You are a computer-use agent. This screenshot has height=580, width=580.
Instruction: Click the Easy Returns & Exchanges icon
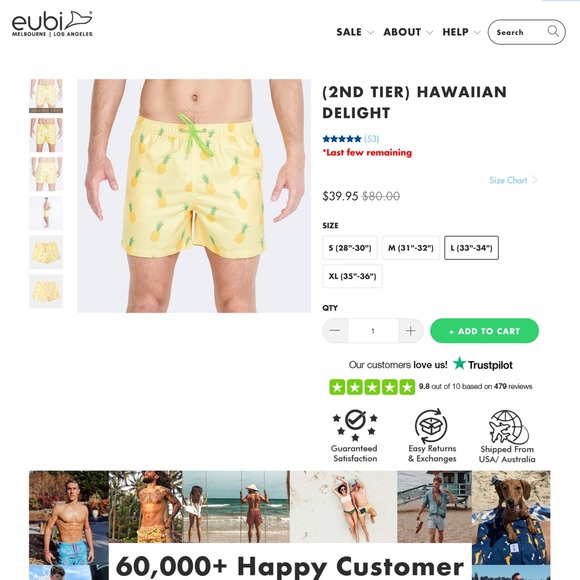(431, 425)
